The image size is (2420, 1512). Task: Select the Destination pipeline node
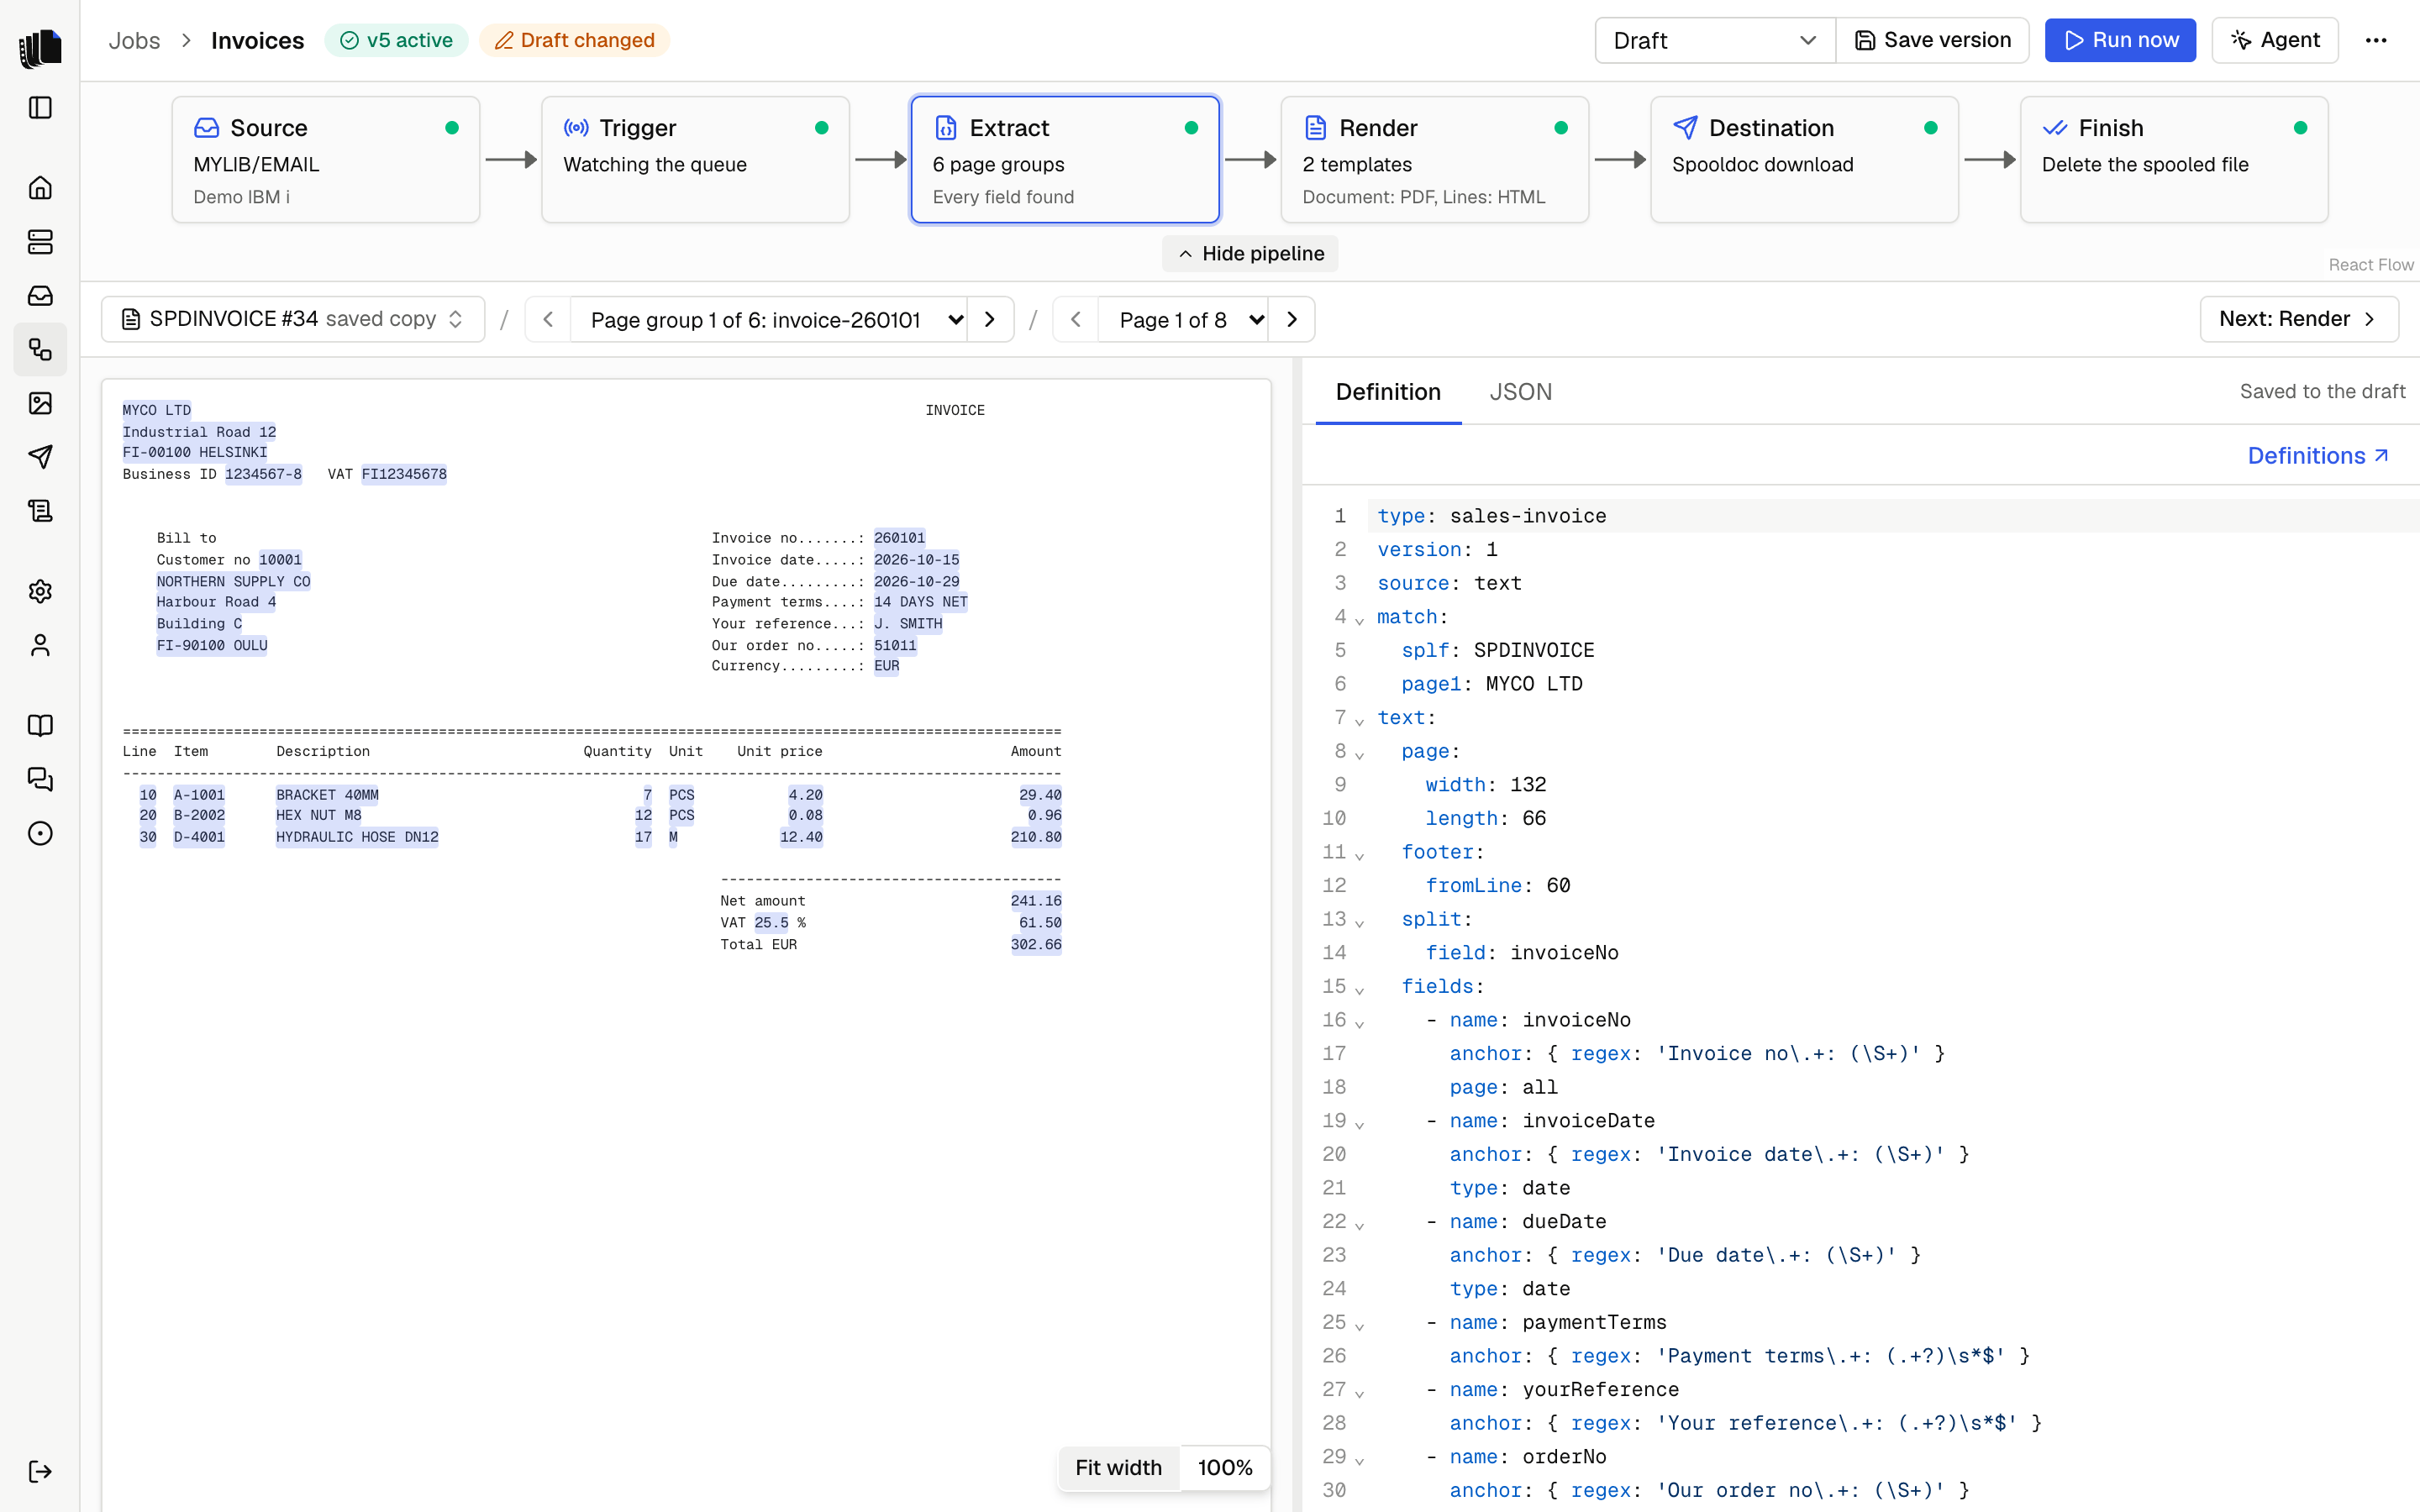point(1804,159)
